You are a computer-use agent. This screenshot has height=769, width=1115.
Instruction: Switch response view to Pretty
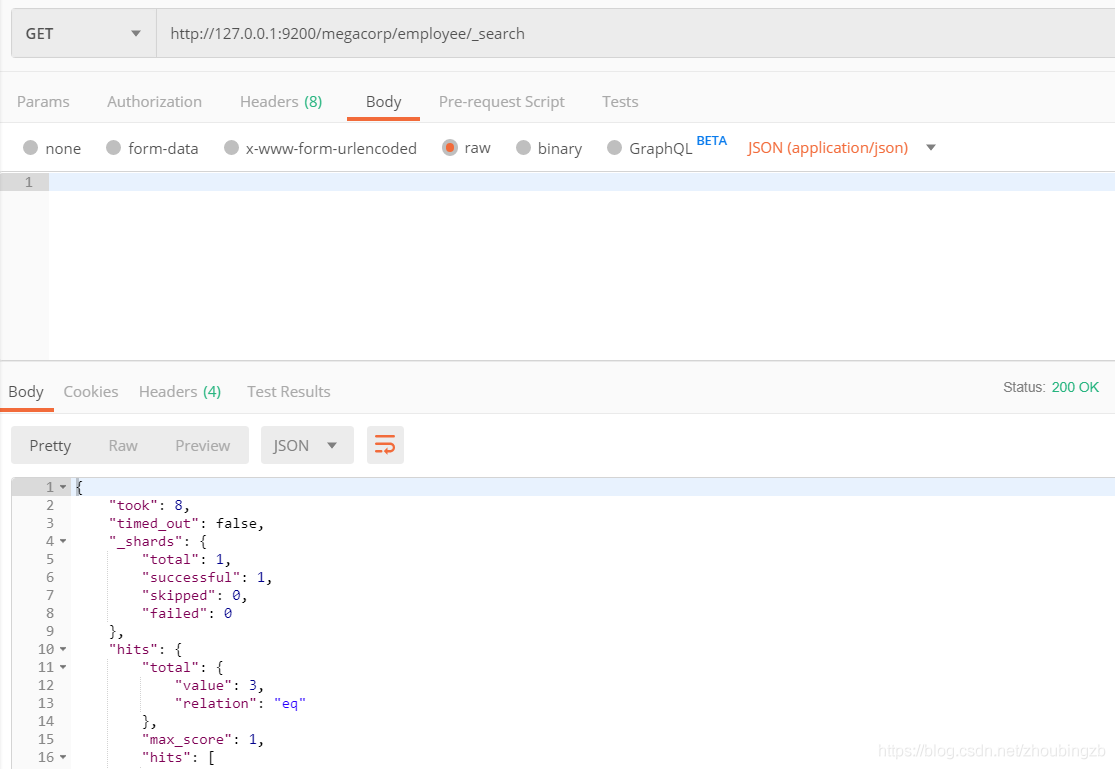tap(50, 445)
